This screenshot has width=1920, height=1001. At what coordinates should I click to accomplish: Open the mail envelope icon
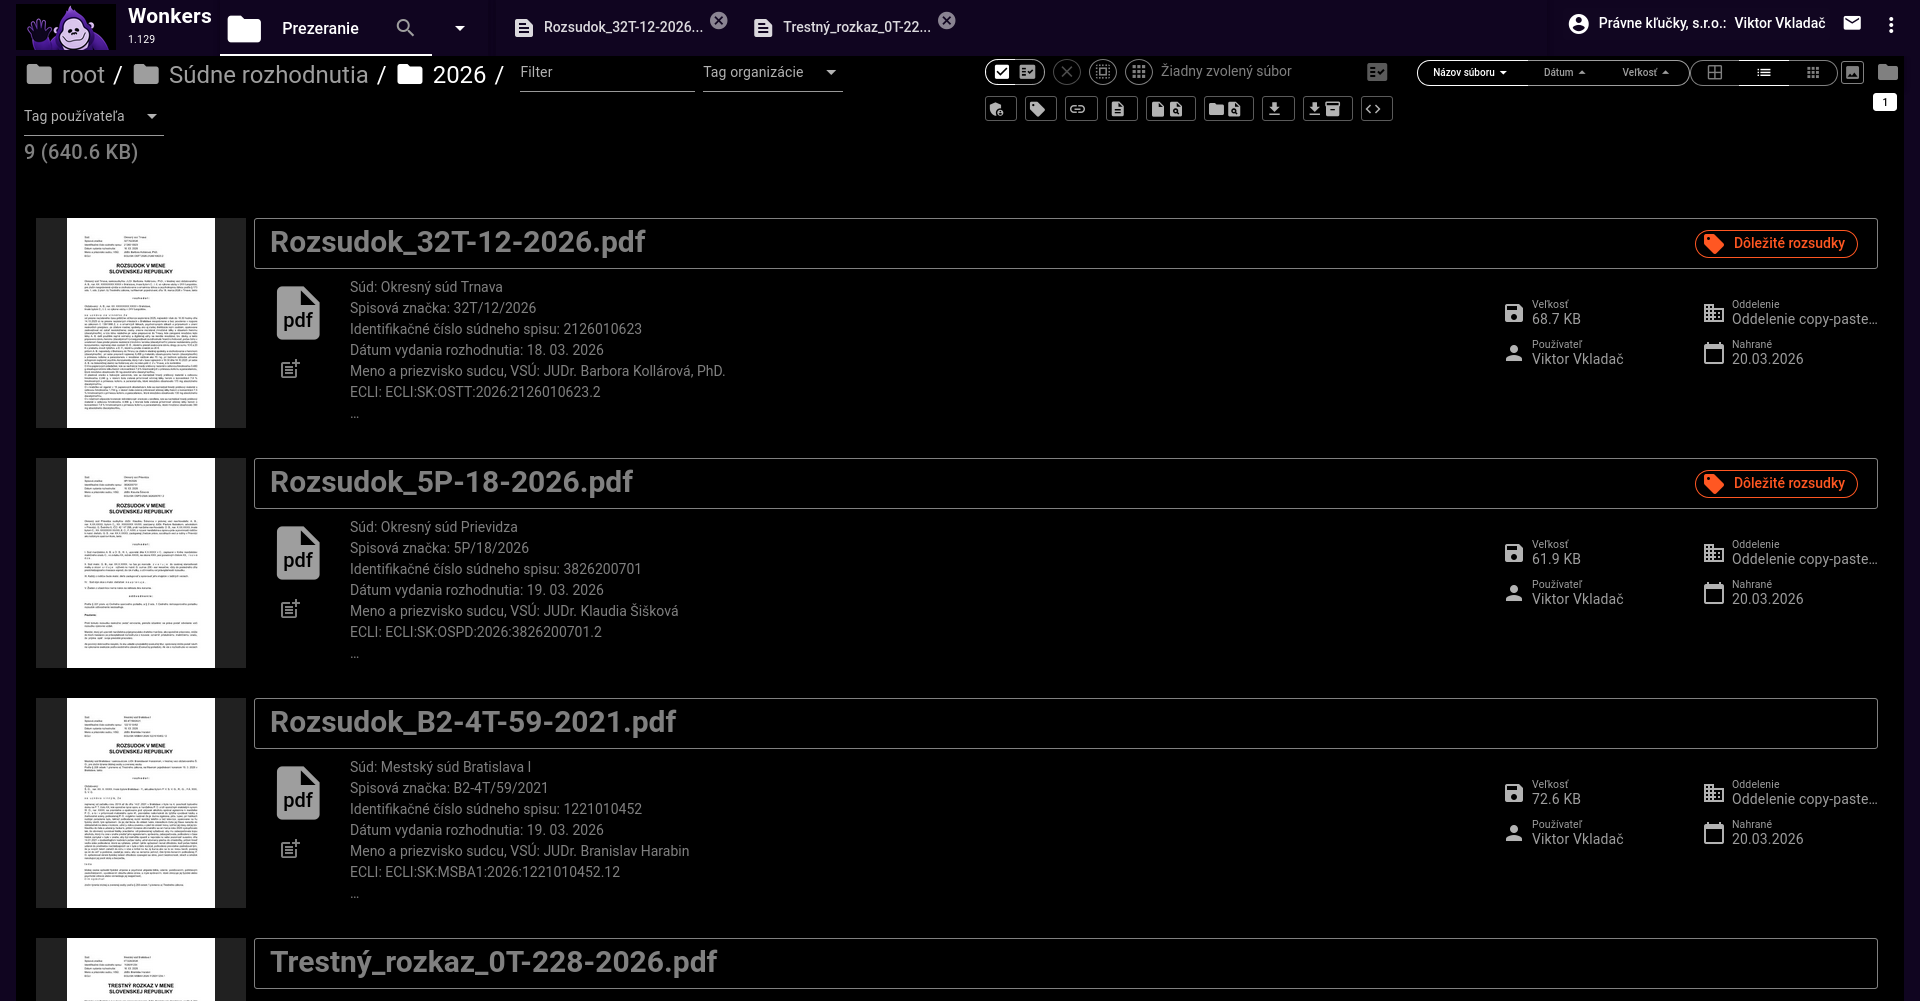[1852, 23]
